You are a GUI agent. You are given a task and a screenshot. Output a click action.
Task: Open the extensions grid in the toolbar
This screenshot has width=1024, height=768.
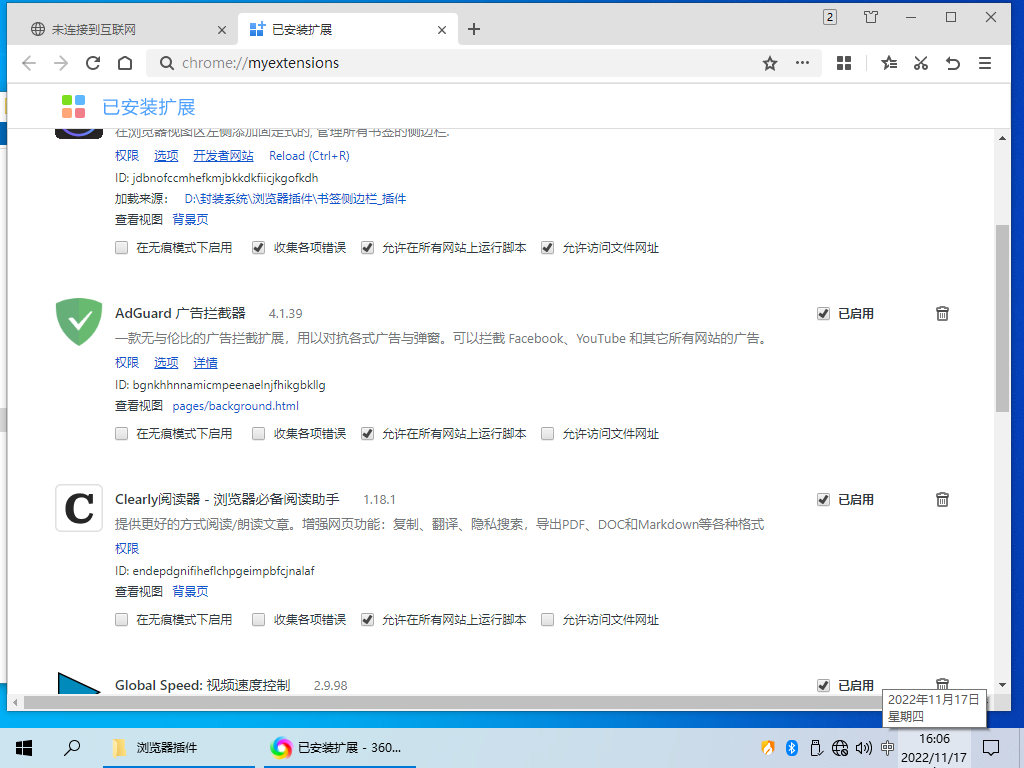(844, 63)
